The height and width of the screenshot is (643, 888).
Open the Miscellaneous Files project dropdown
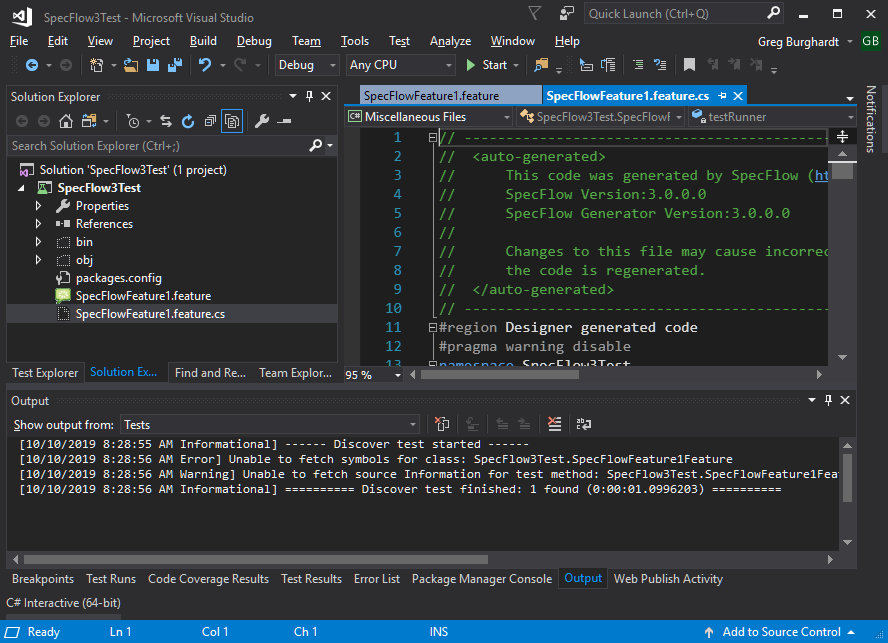click(429, 117)
